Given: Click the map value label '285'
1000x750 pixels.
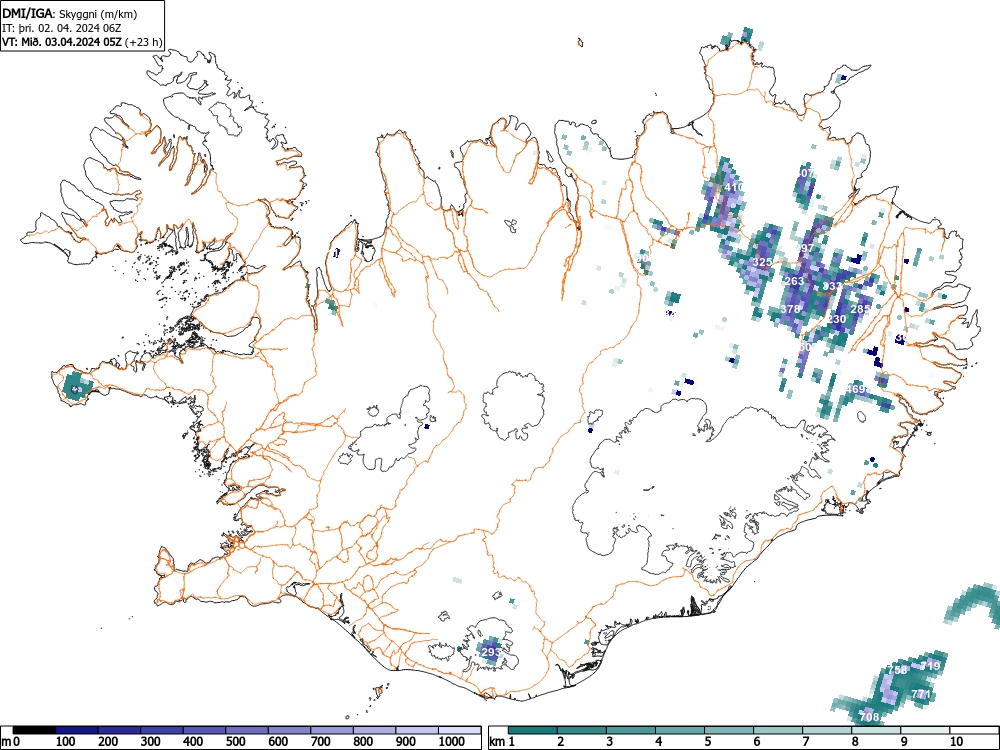Looking at the screenshot, I should pos(860,309).
